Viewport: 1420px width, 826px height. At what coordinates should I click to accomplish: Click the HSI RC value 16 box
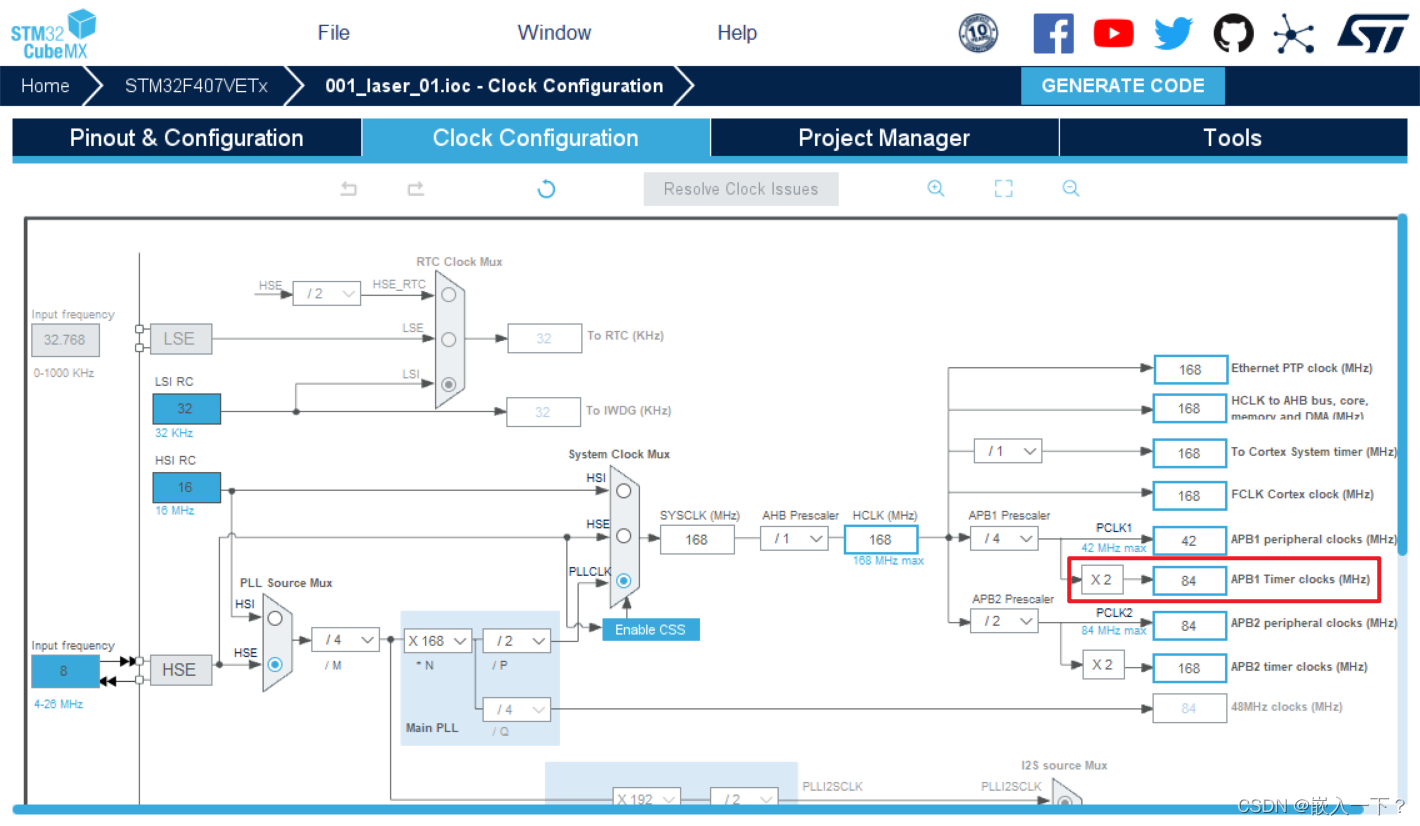coord(186,488)
